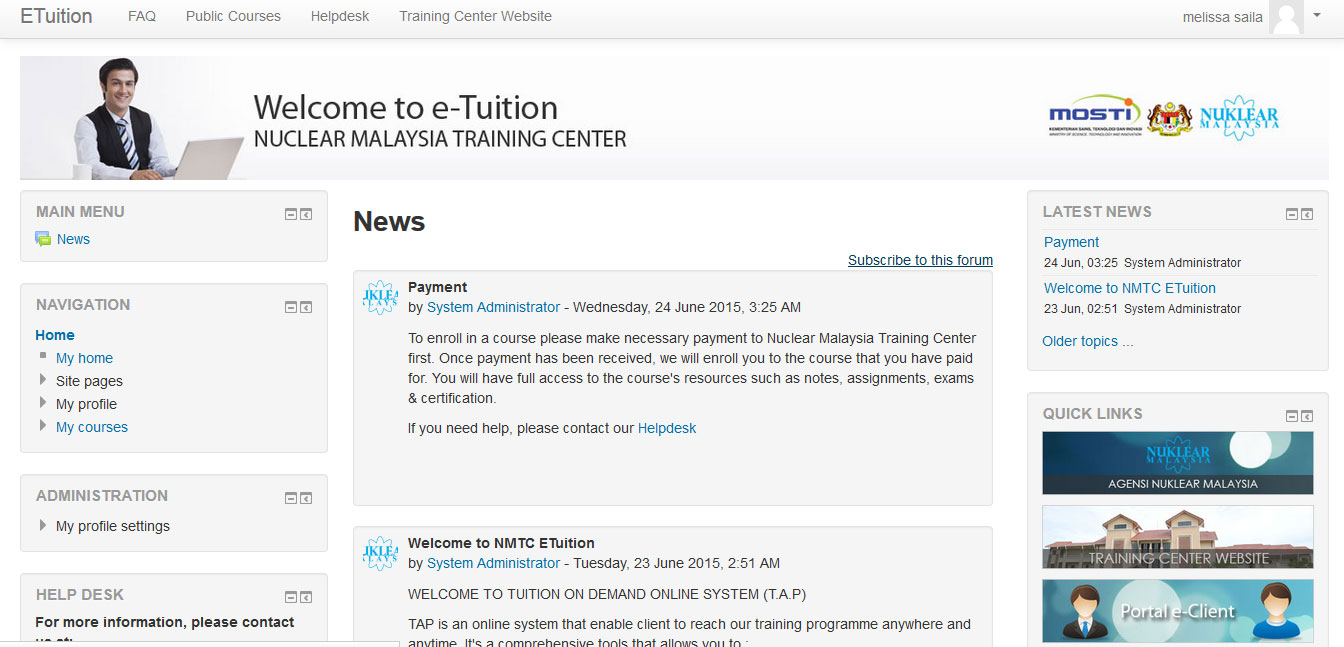Open System Administrator profile on Payment post
The height and width of the screenshot is (647, 1344).
(493, 307)
